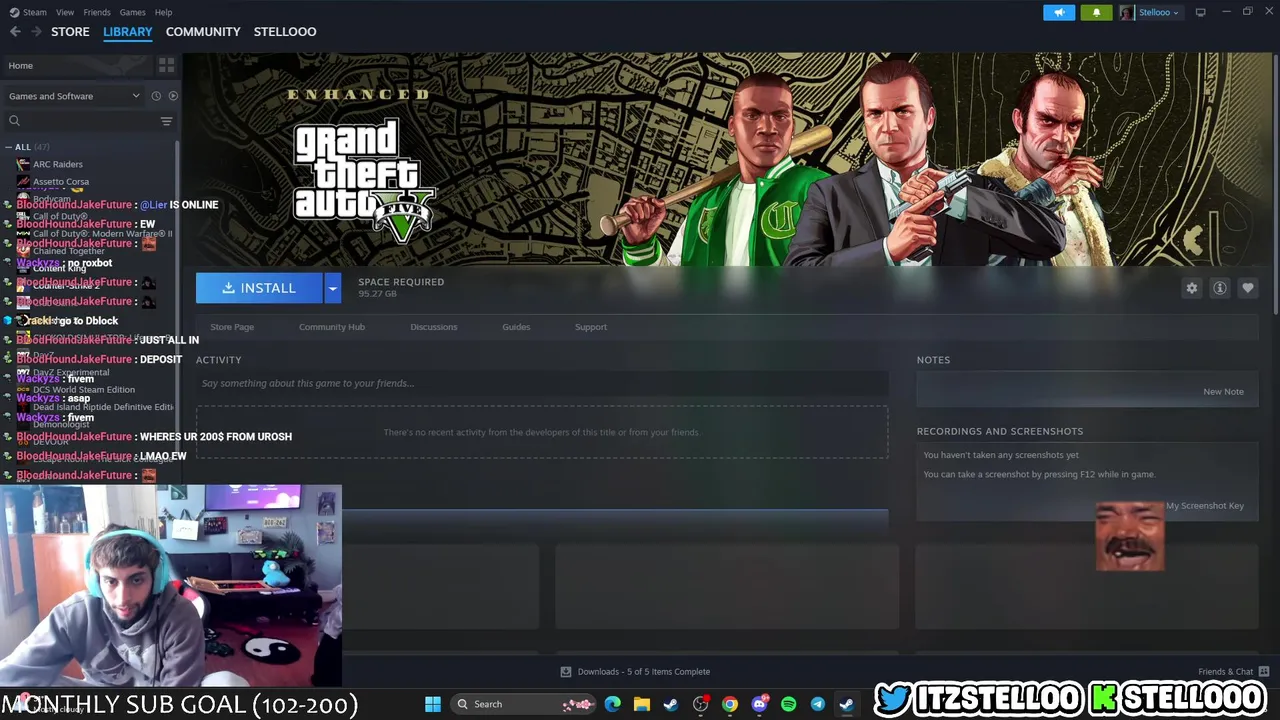This screenshot has width=1280, height=720.
Task: Enter Big Picture mode via monitor icon
Action: click(1201, 12)
